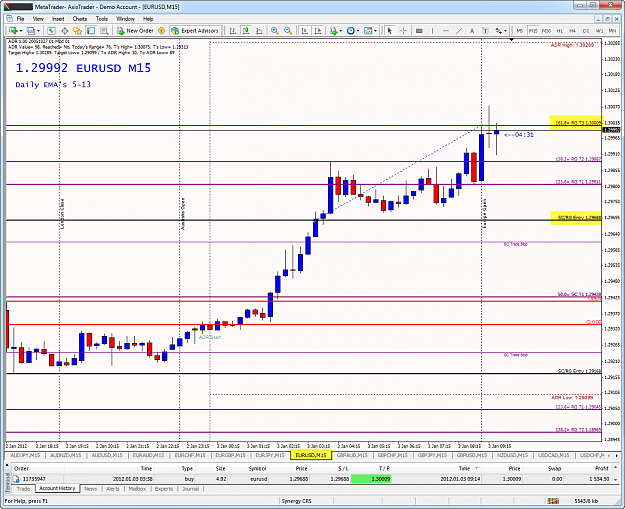Image resolution: width=625 pixels, height=509 pixels.
Task: Expand the arrows objects dropdown
Action: coord(505,31)
